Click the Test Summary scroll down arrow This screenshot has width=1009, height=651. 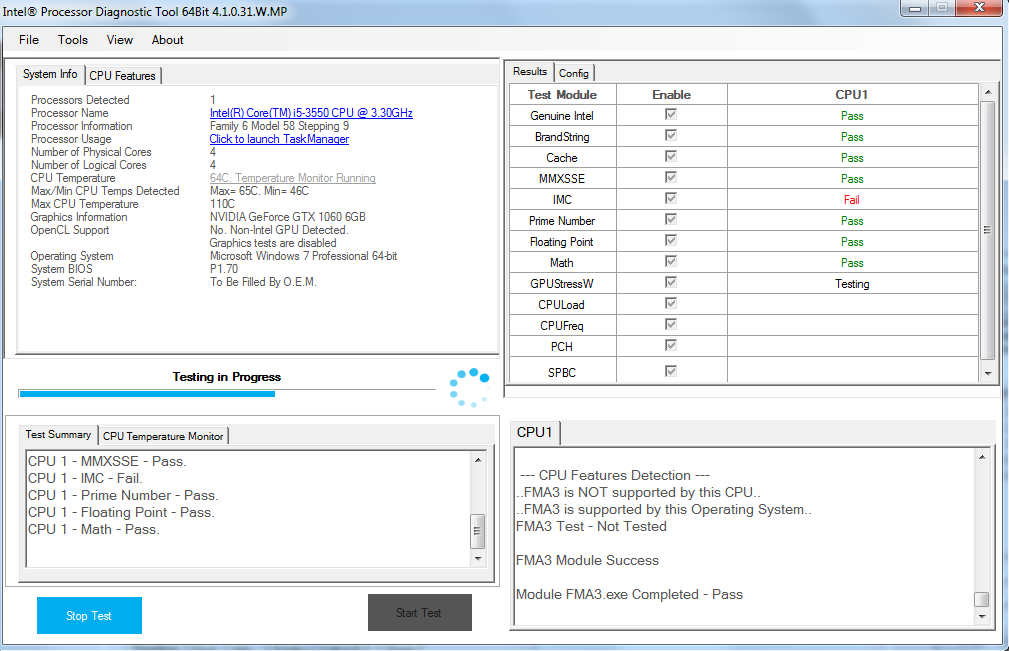coord(478,558)
